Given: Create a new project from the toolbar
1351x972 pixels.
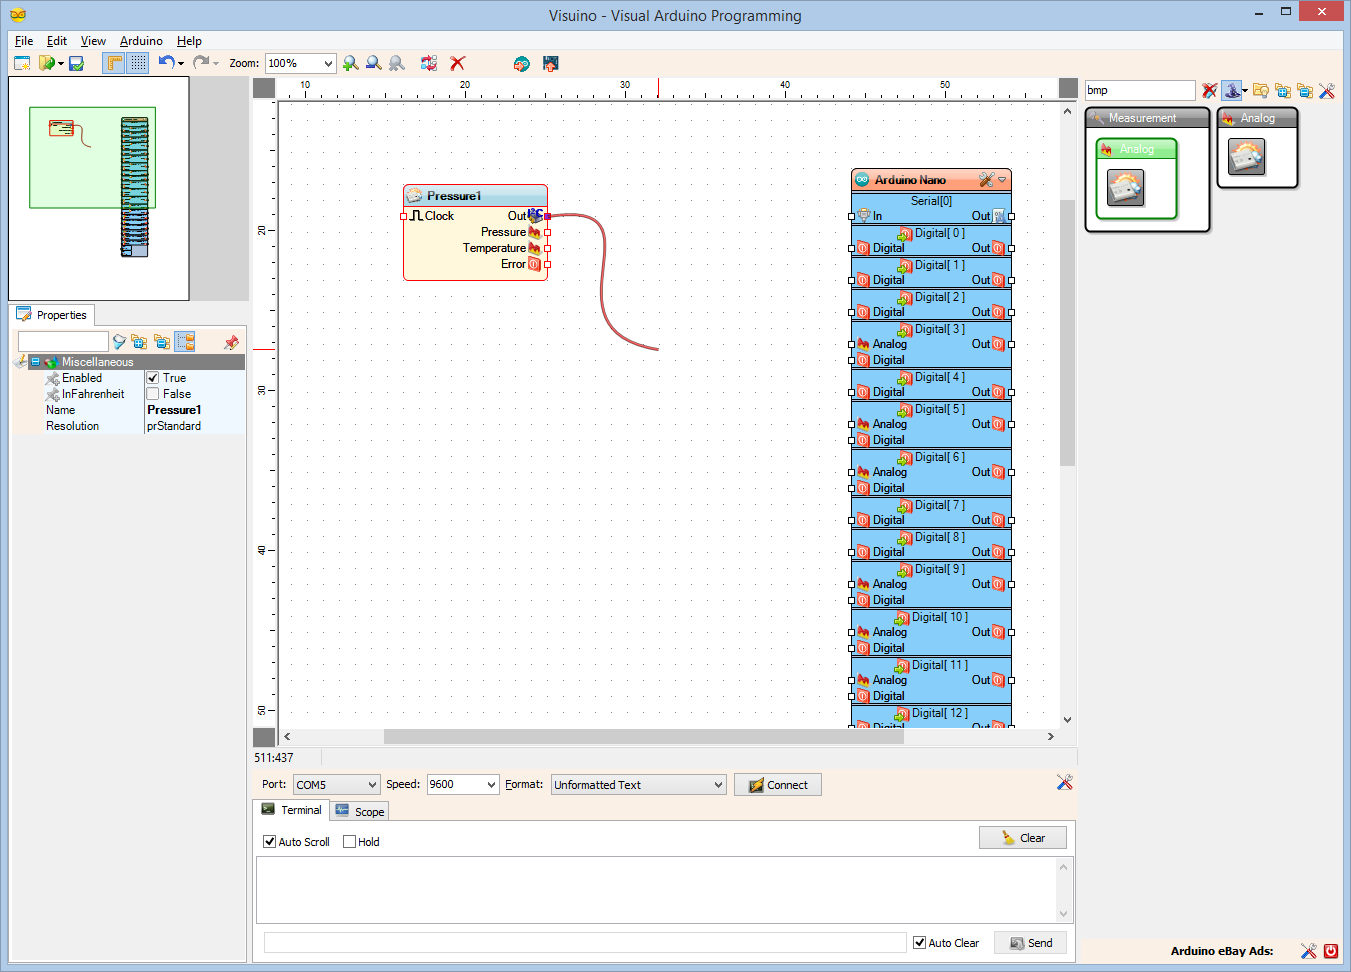Looking at the screenshot, I should (22, 63).
